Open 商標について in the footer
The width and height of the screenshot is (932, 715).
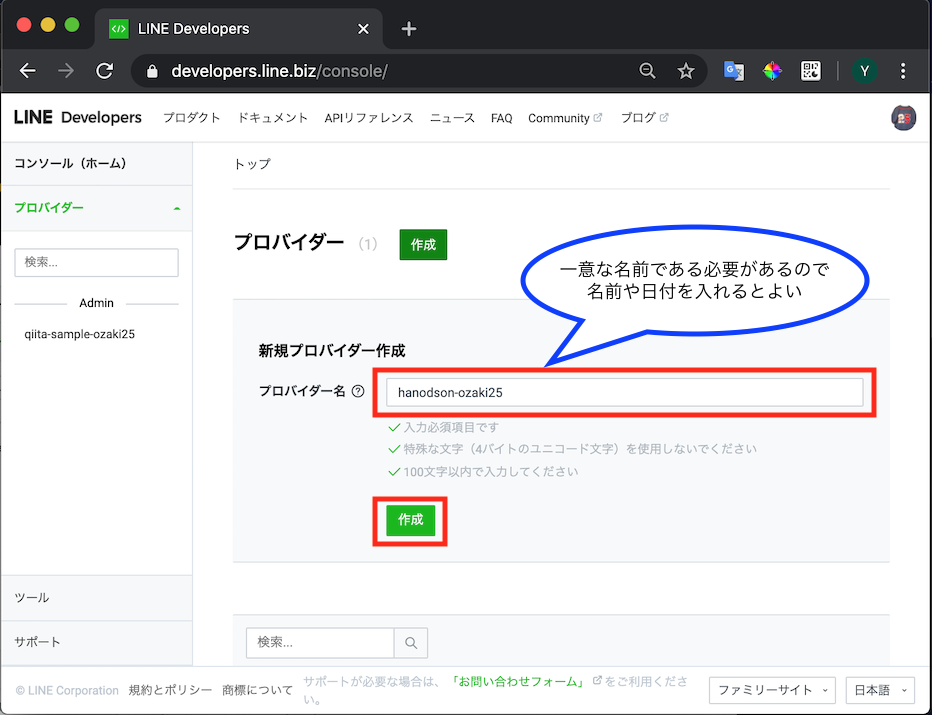click(x=257, y=690)
